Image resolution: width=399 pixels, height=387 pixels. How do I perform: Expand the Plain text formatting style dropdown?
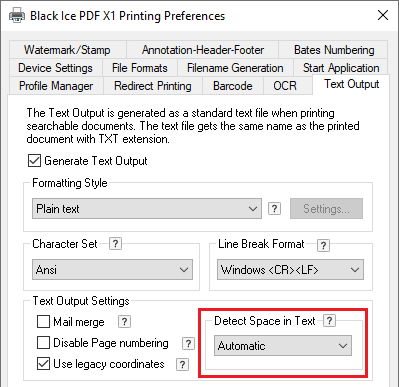coord(147,209)
